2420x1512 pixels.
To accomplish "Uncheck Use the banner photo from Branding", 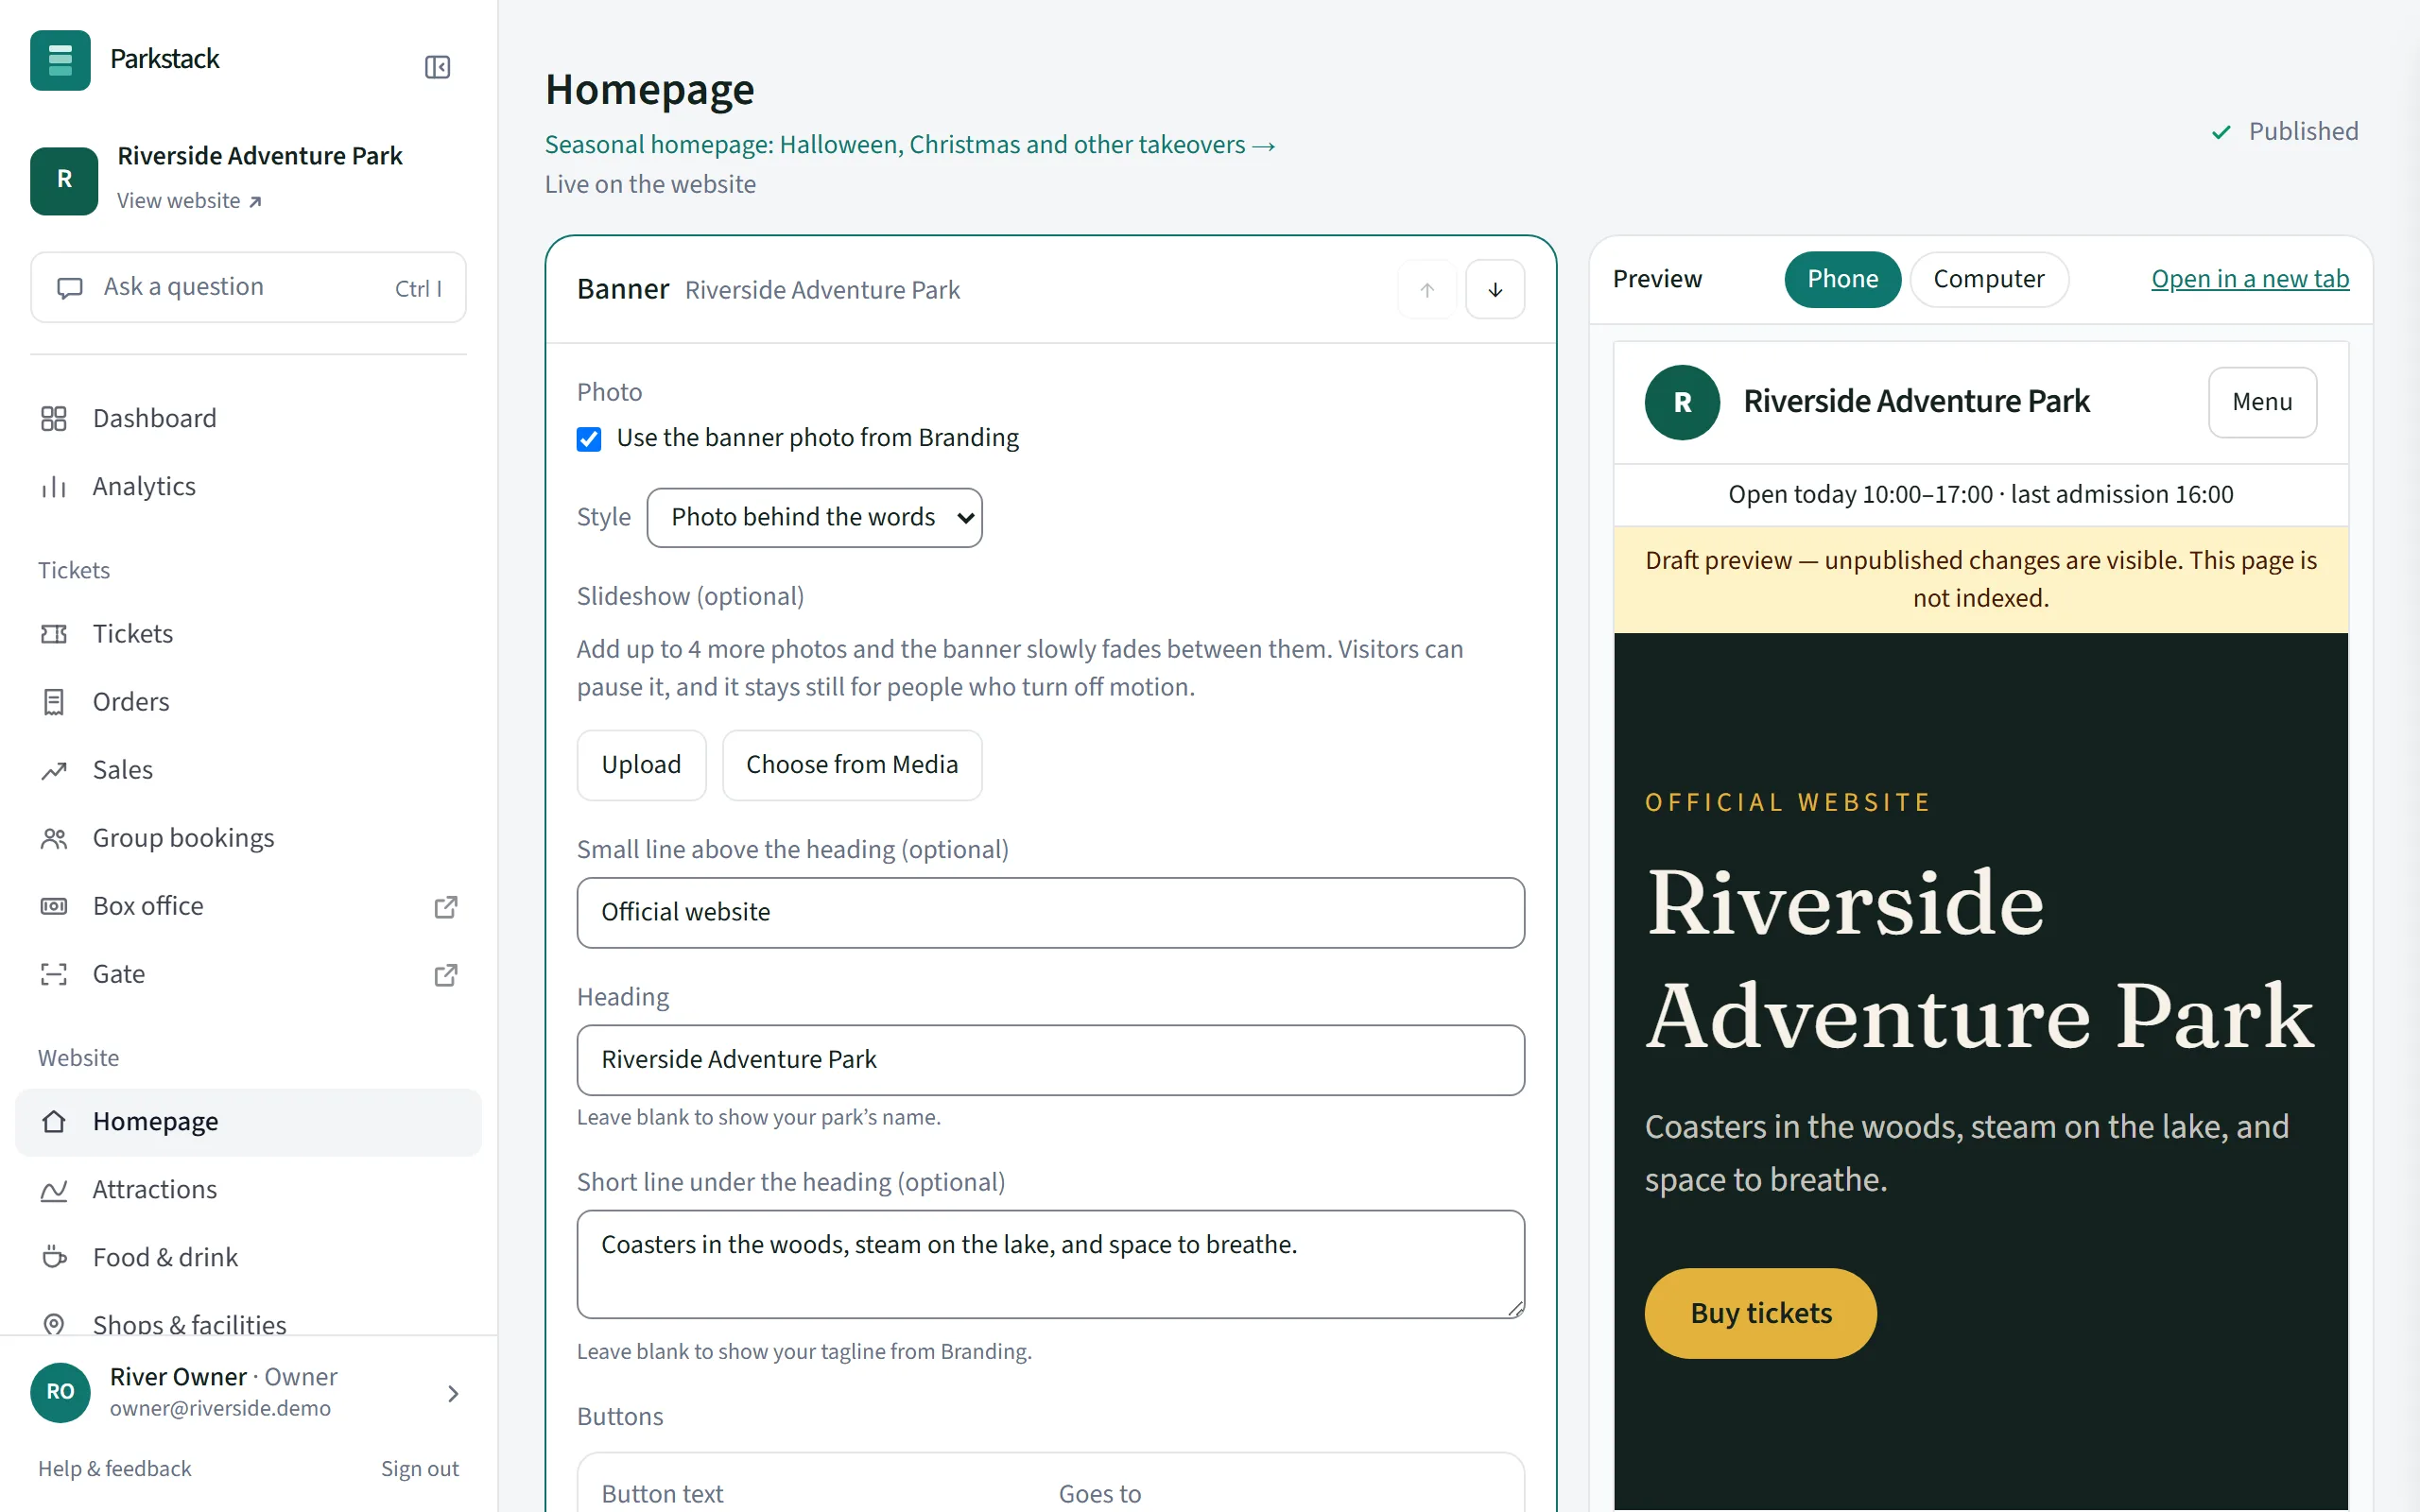I will click(589, 439).
